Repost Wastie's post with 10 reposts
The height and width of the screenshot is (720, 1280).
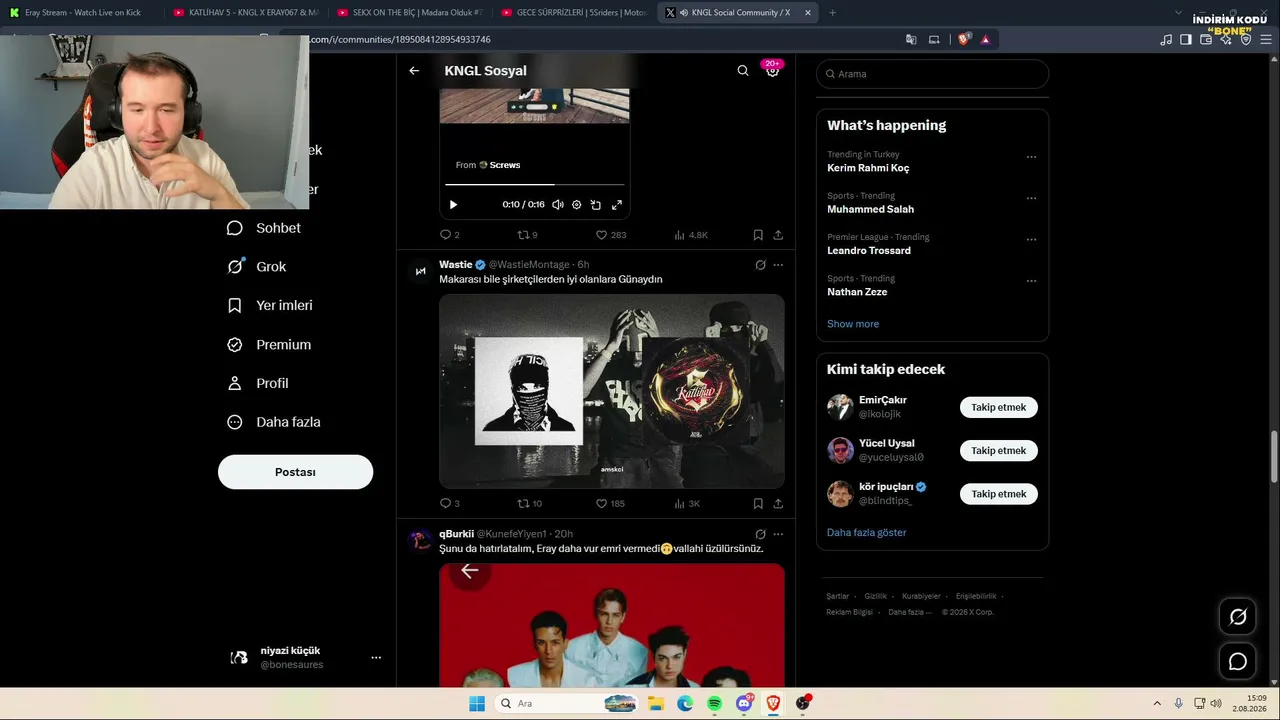point(529,504)
